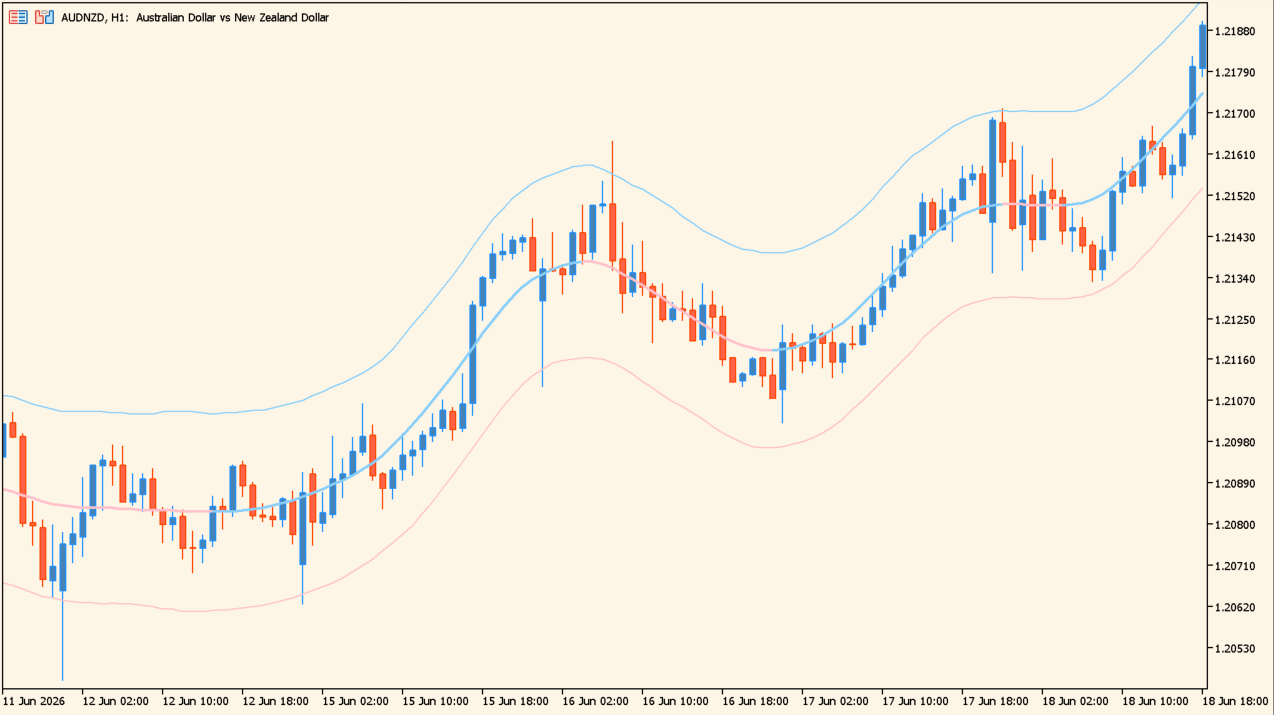This screenshot has height=715, width=1274.
Task: Click the 15 Jun 02:00 time label
Action: [x=355, y=701]
